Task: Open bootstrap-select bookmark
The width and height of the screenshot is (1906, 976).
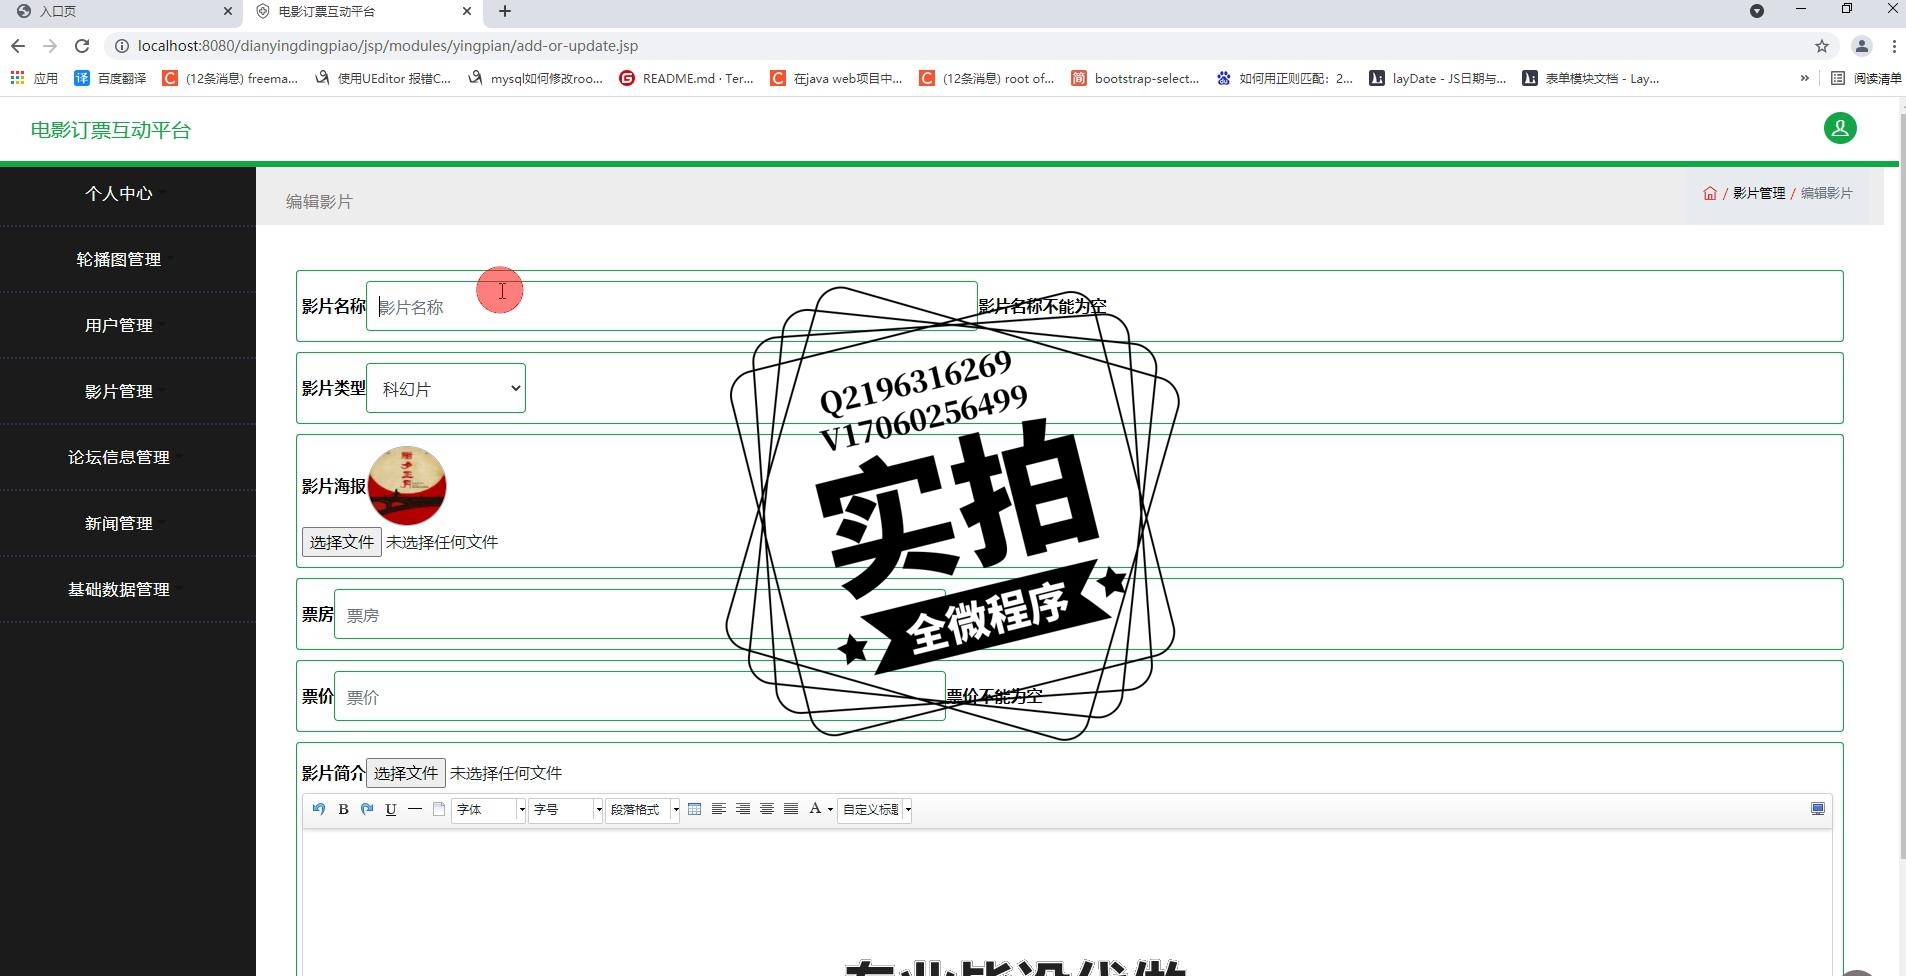Action: [x=1135, y=78]
